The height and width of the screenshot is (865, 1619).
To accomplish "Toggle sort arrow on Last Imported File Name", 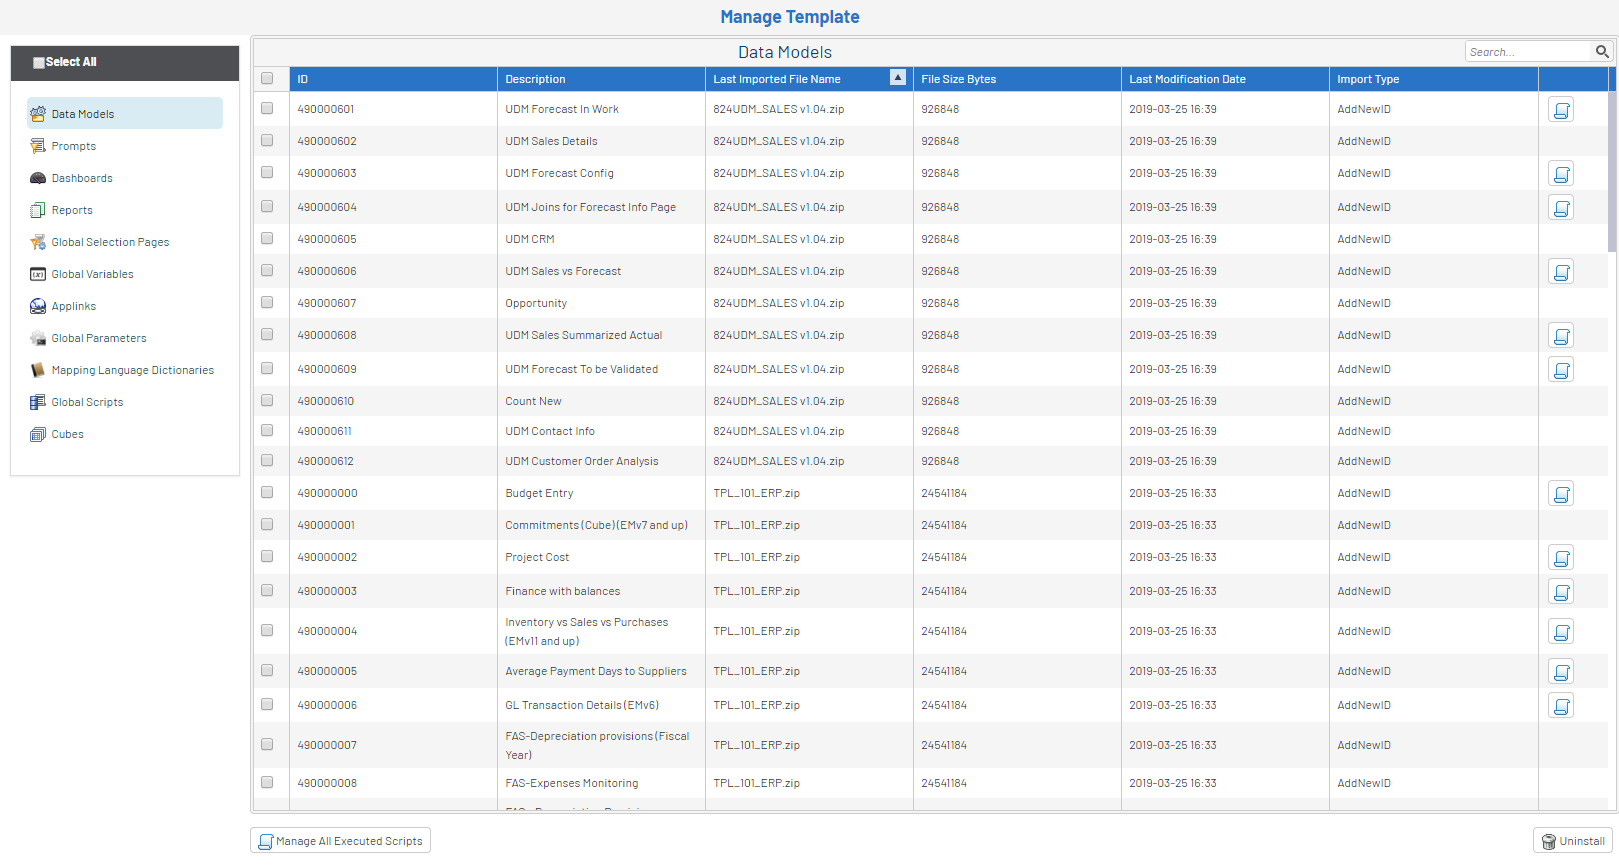I will pyautogui.click(x=897, y=78).
